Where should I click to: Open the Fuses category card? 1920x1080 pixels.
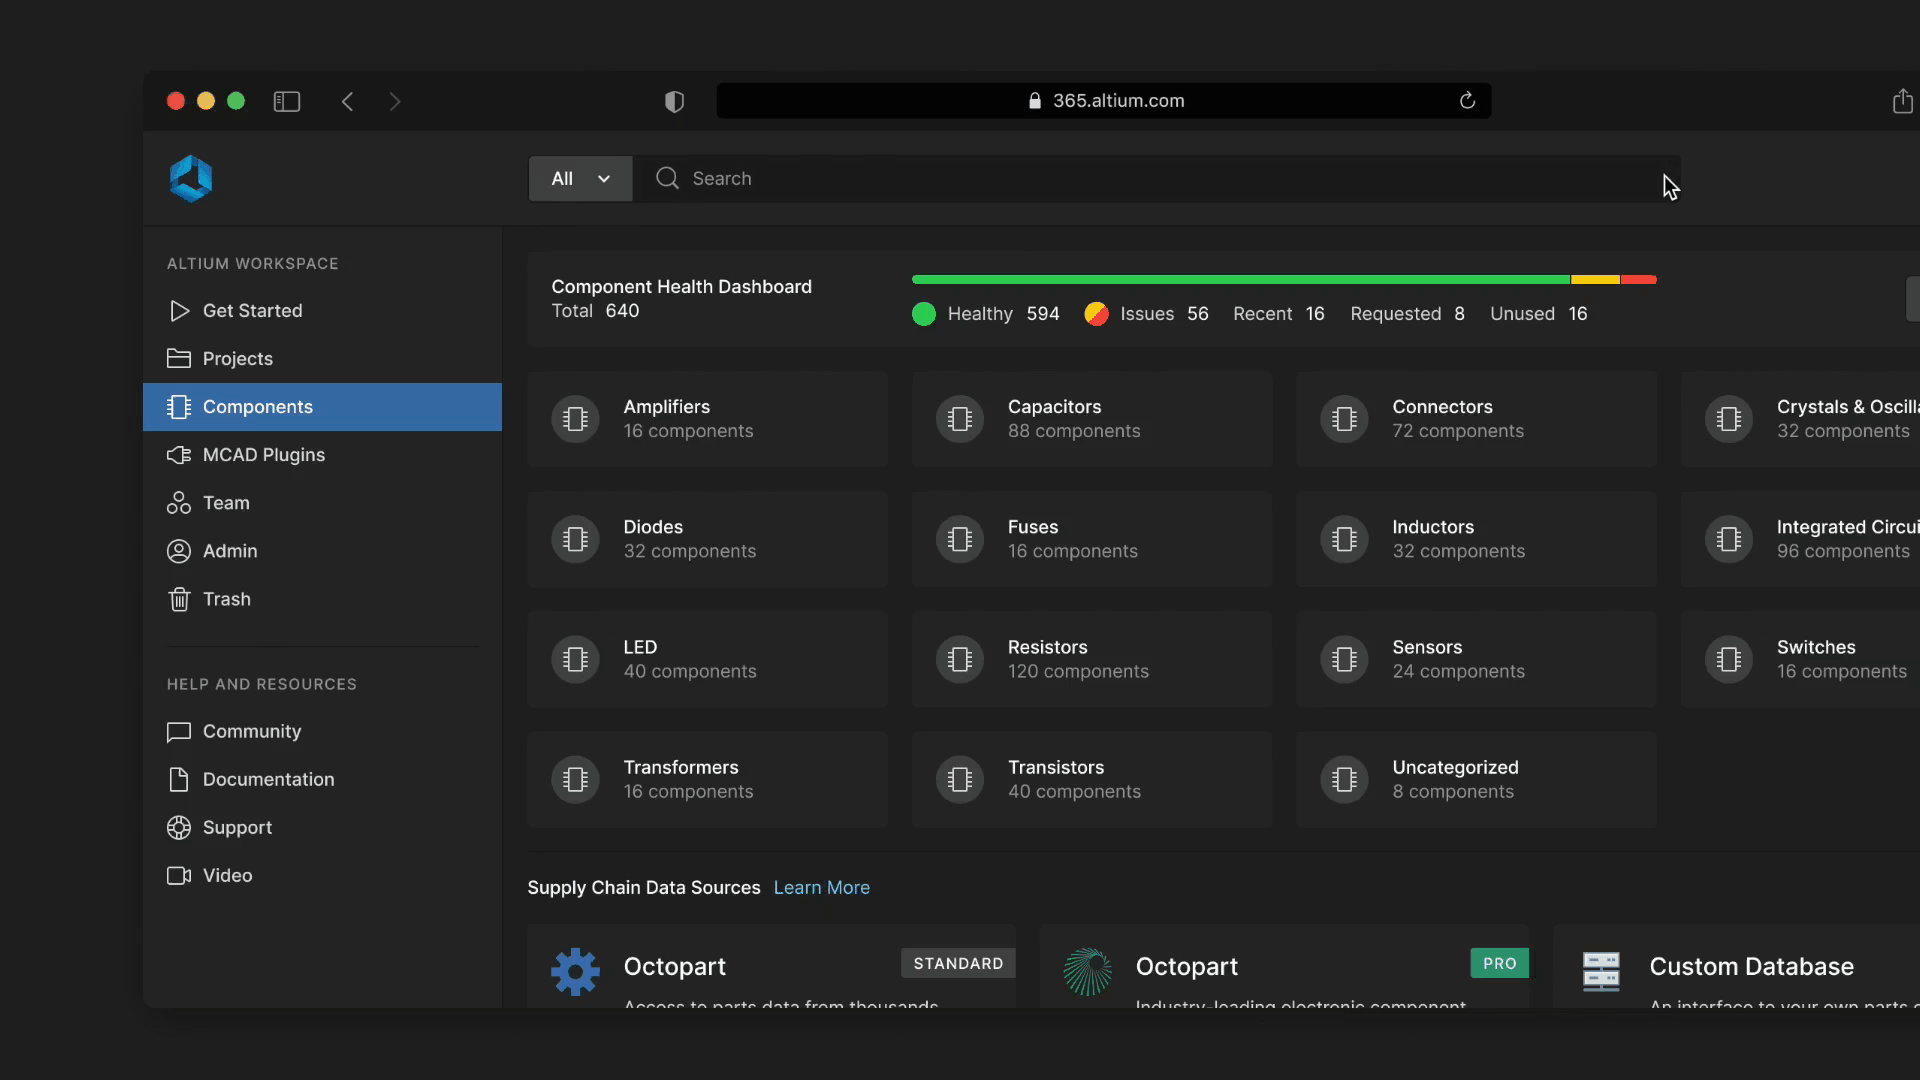pos(1092,539)
